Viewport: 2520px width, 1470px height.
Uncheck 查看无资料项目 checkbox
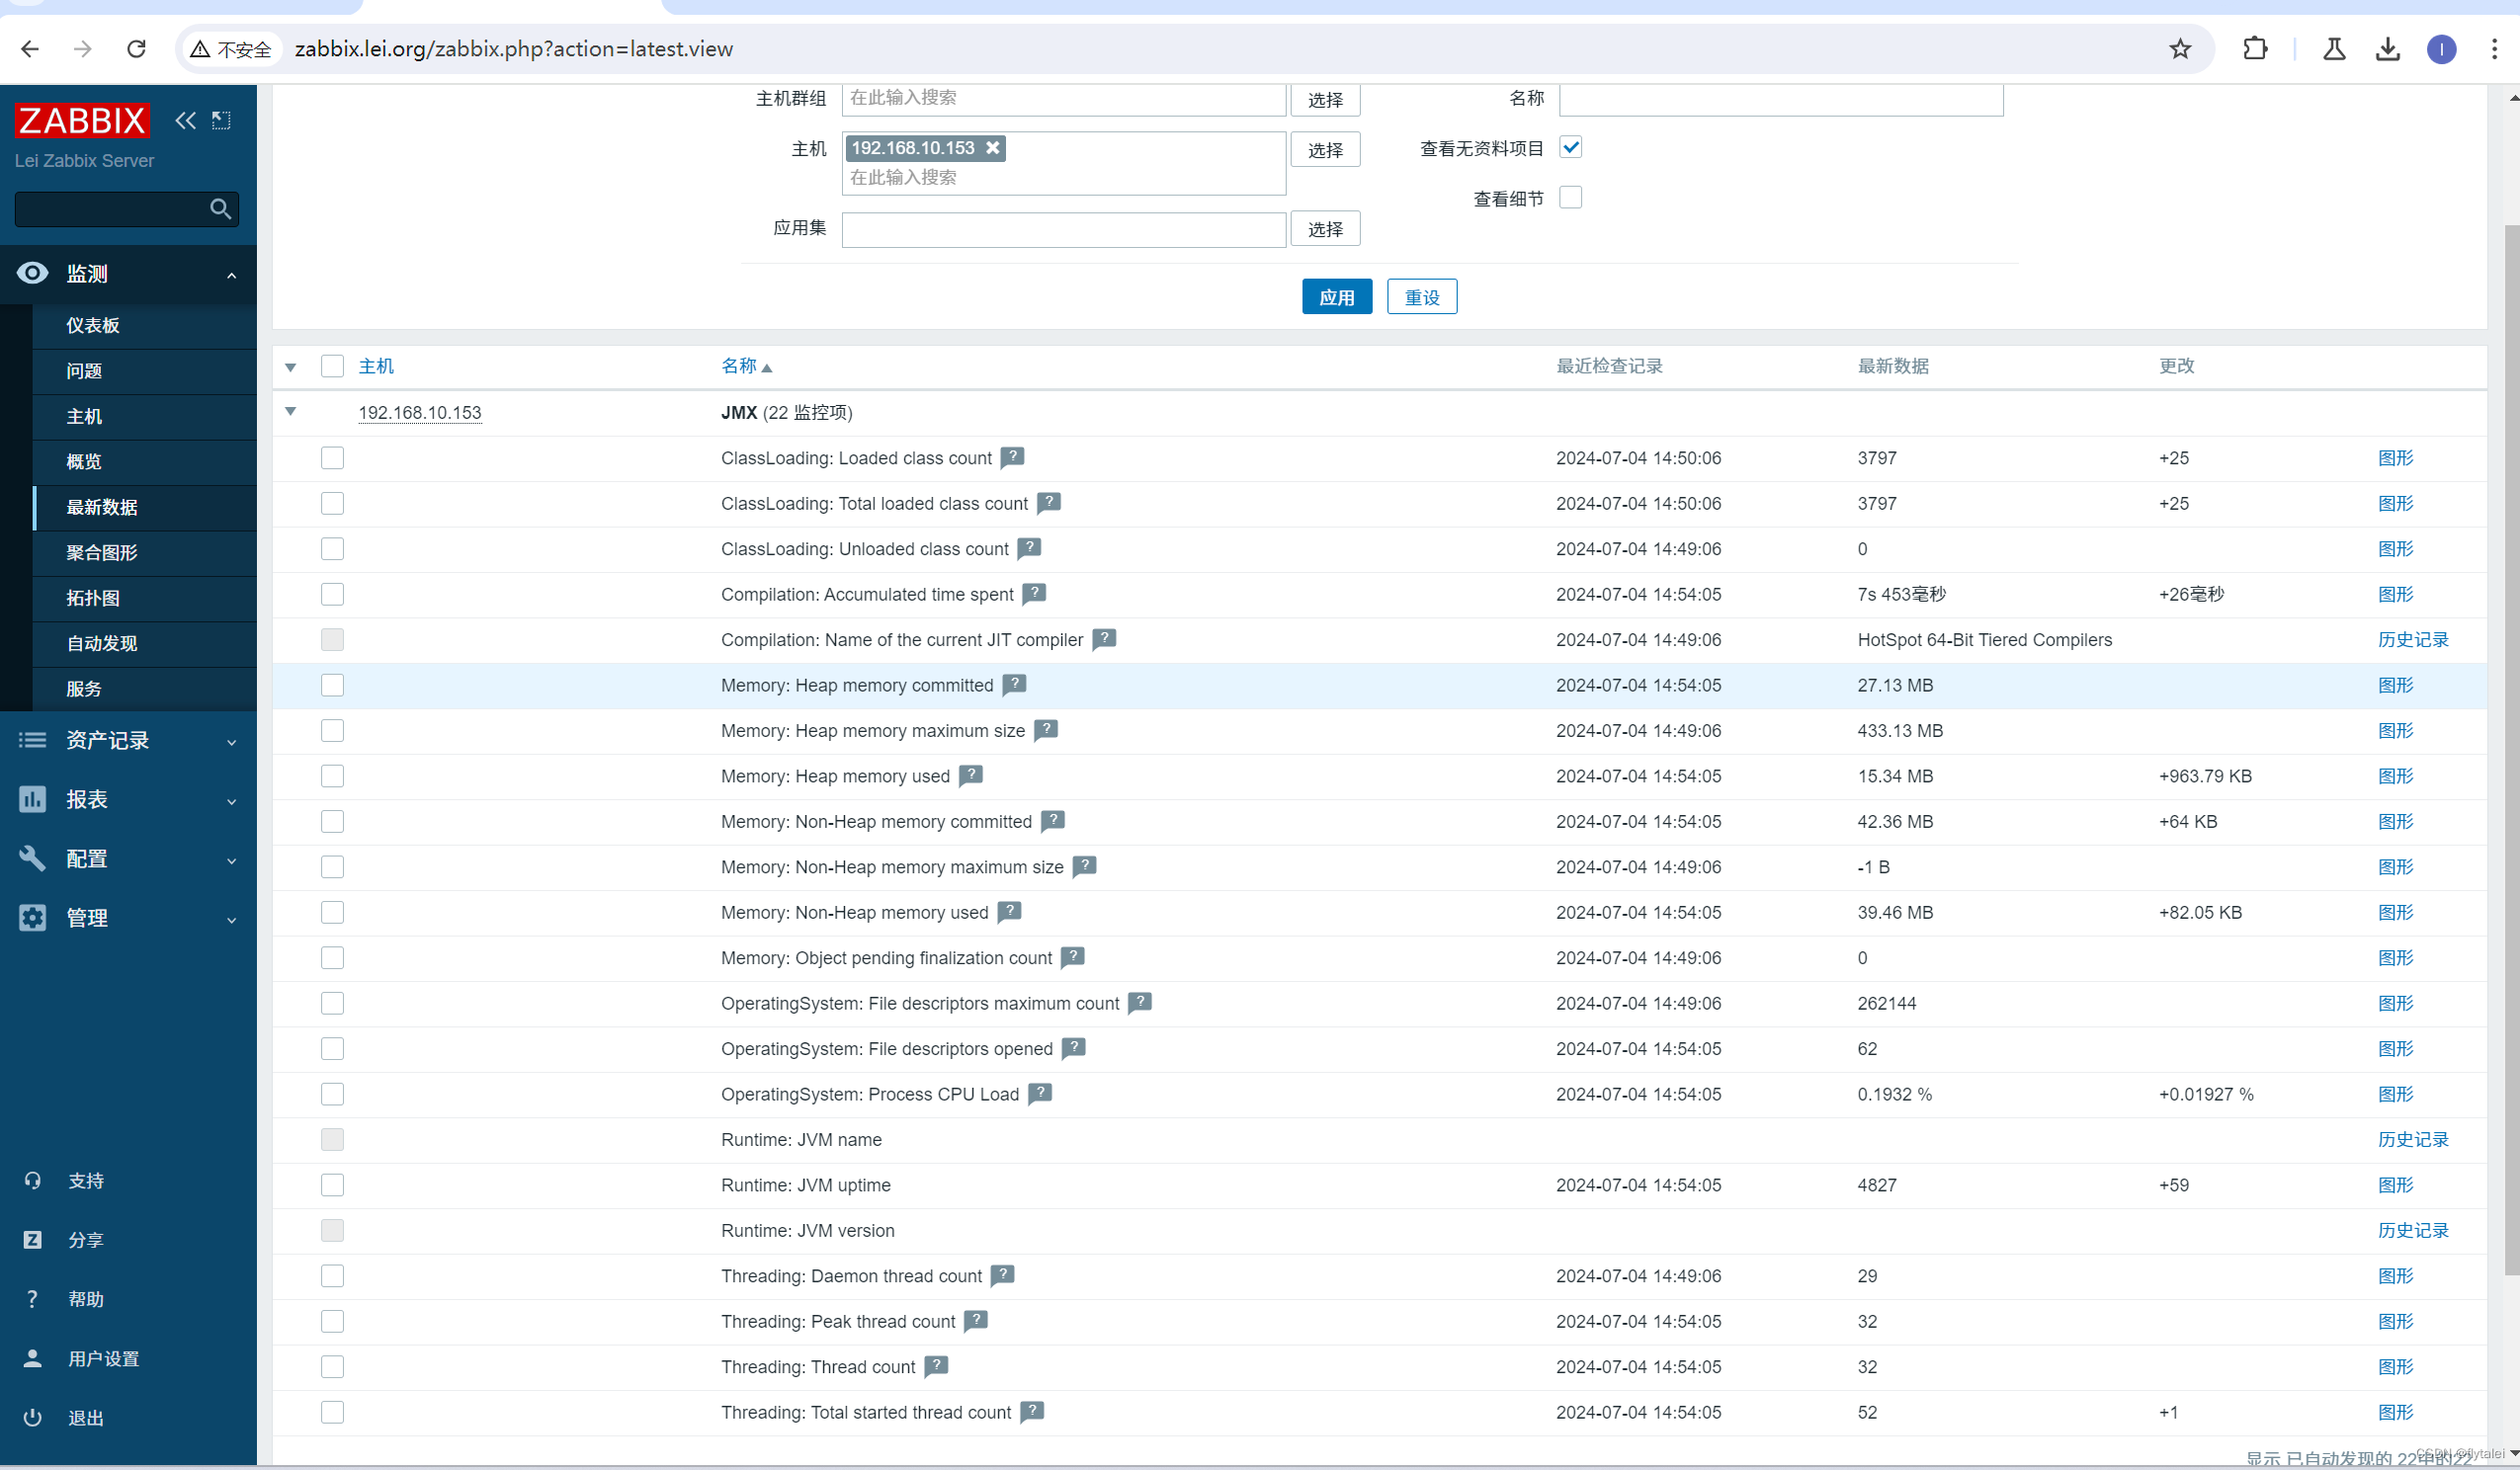coord(1570,148)
